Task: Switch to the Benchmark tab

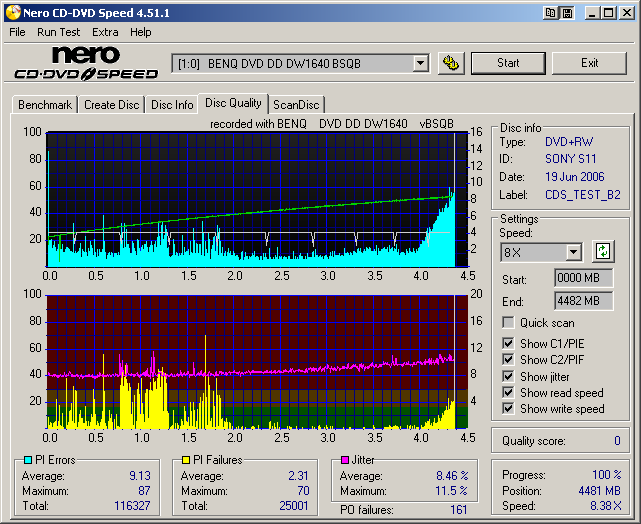Action: [45, 105]
